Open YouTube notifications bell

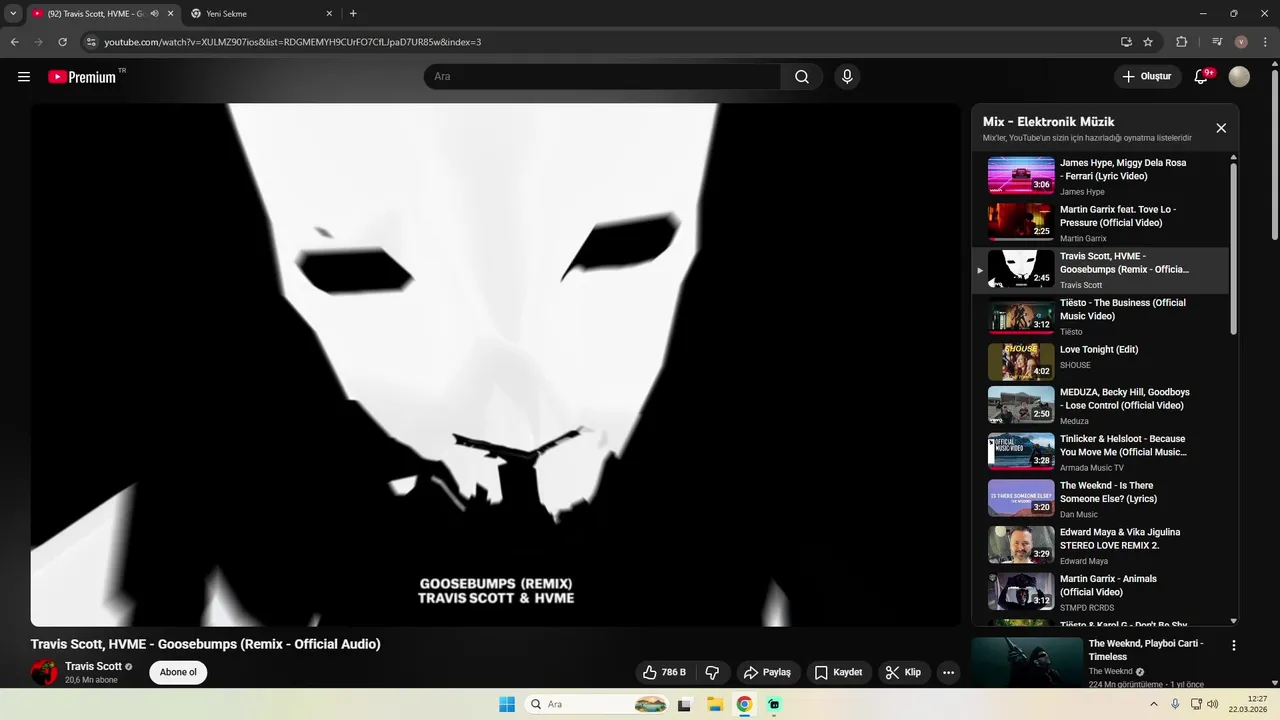click(x=1202, y=77)
